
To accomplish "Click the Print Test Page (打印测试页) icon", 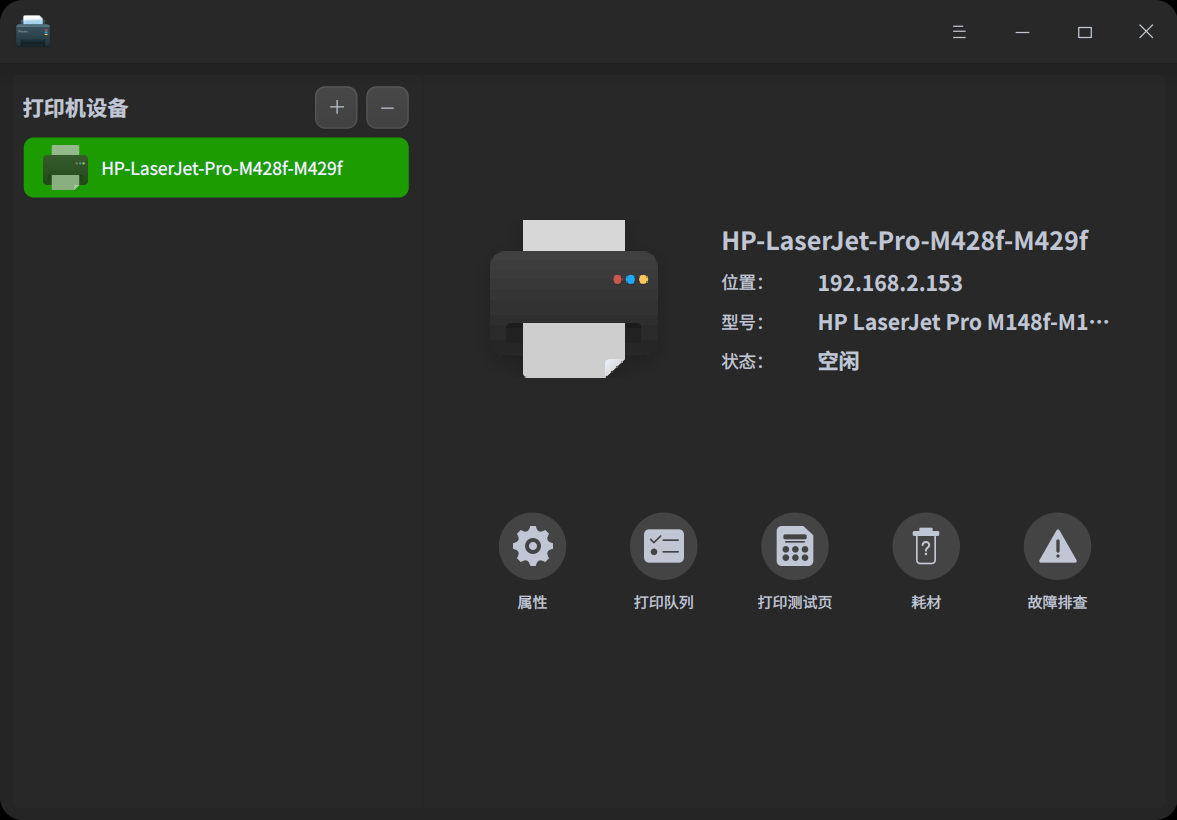I will point(795,546).
